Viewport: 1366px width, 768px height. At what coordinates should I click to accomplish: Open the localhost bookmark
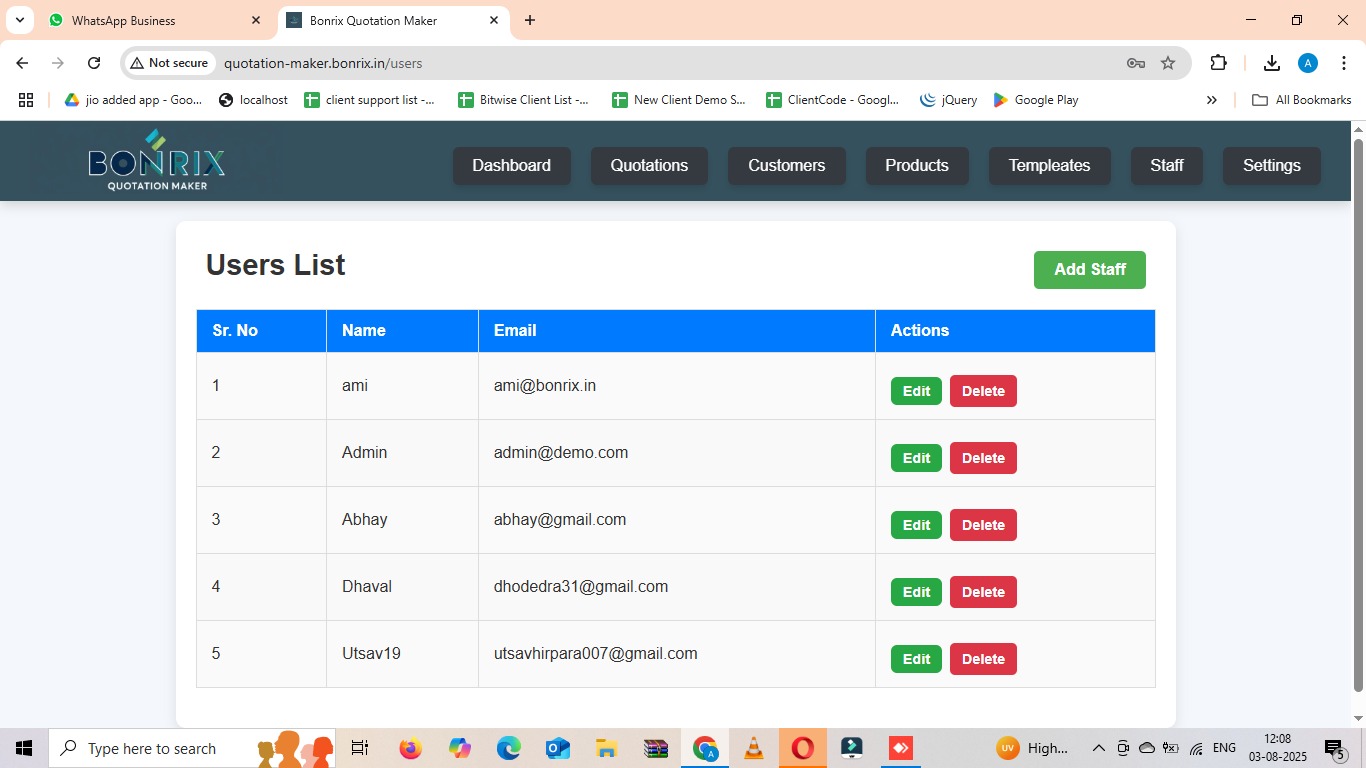click(253, 100)
